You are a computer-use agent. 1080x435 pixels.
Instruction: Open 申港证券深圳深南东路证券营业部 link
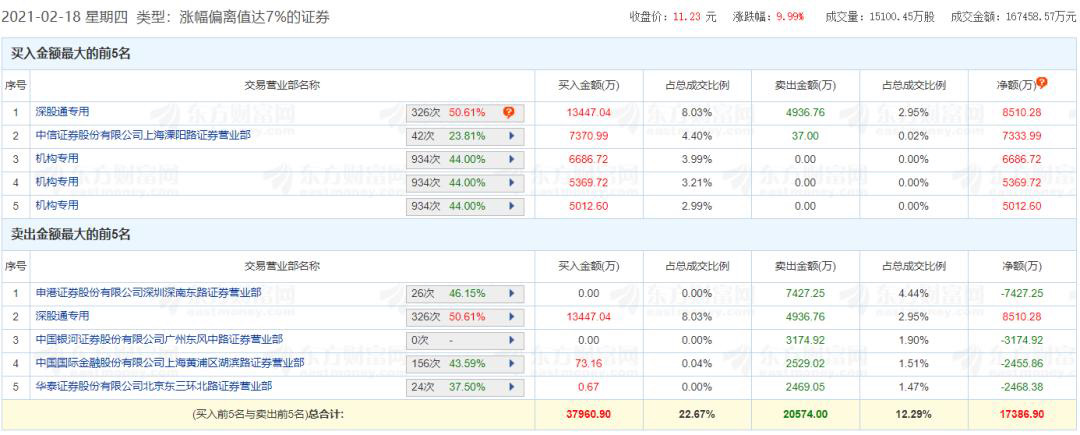148,293
